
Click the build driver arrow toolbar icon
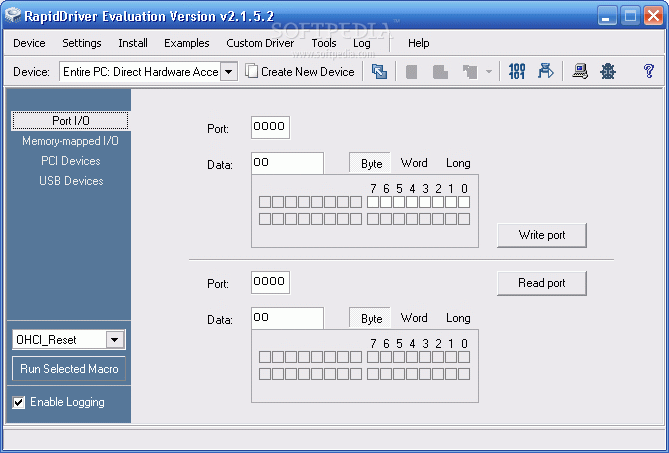tap(545, 71)
